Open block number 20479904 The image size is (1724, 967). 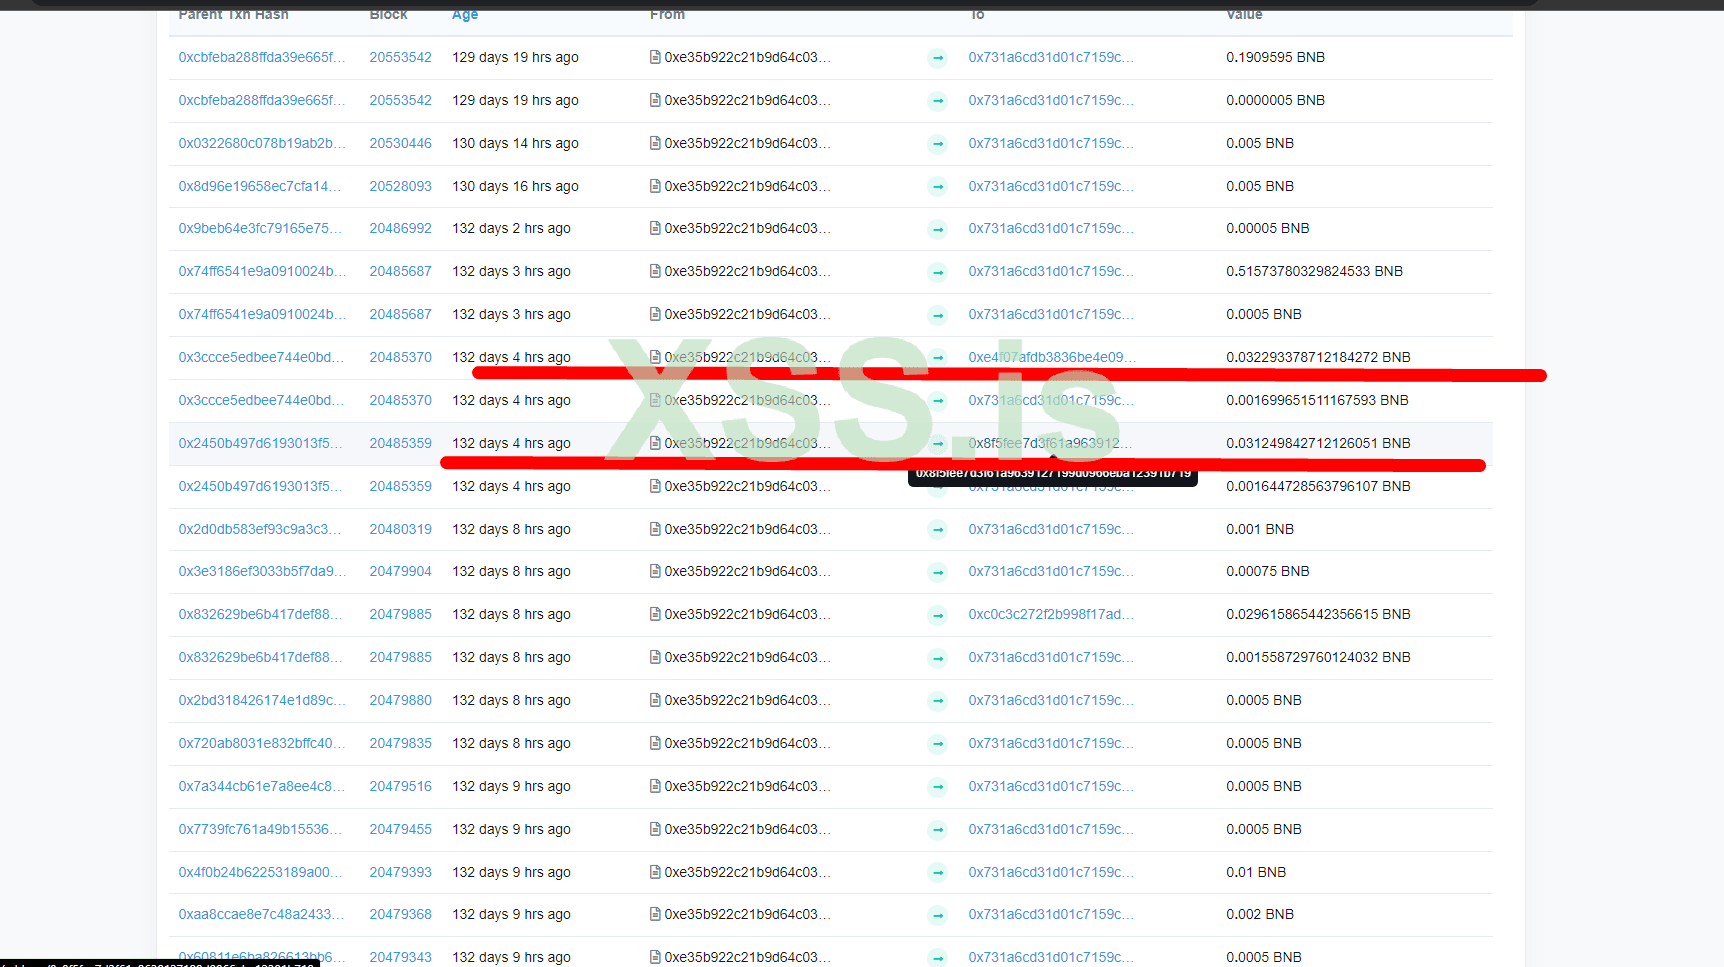pyautogui.click(x=401, y=571)
